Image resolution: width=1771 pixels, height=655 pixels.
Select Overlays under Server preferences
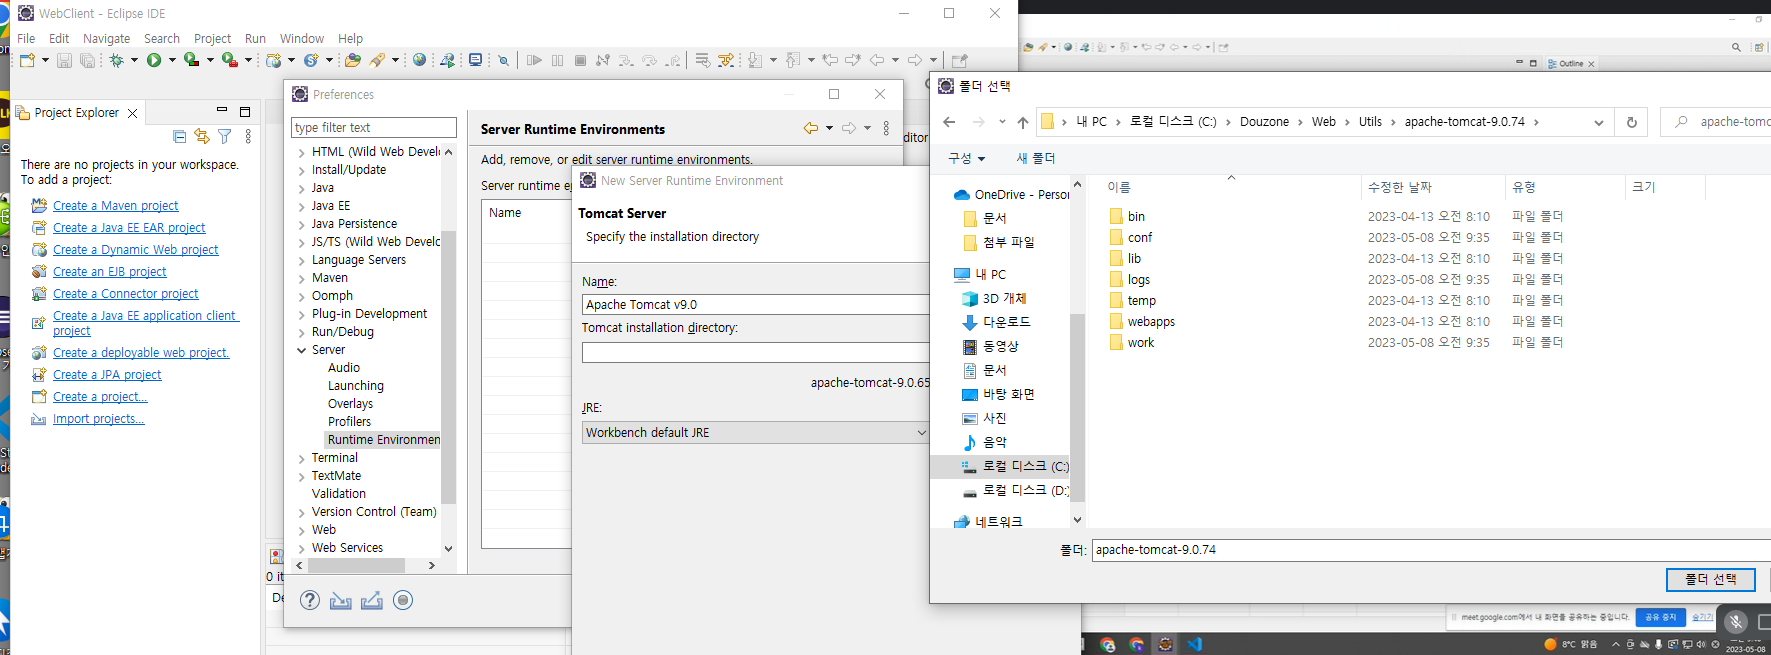tap(350, 403)
